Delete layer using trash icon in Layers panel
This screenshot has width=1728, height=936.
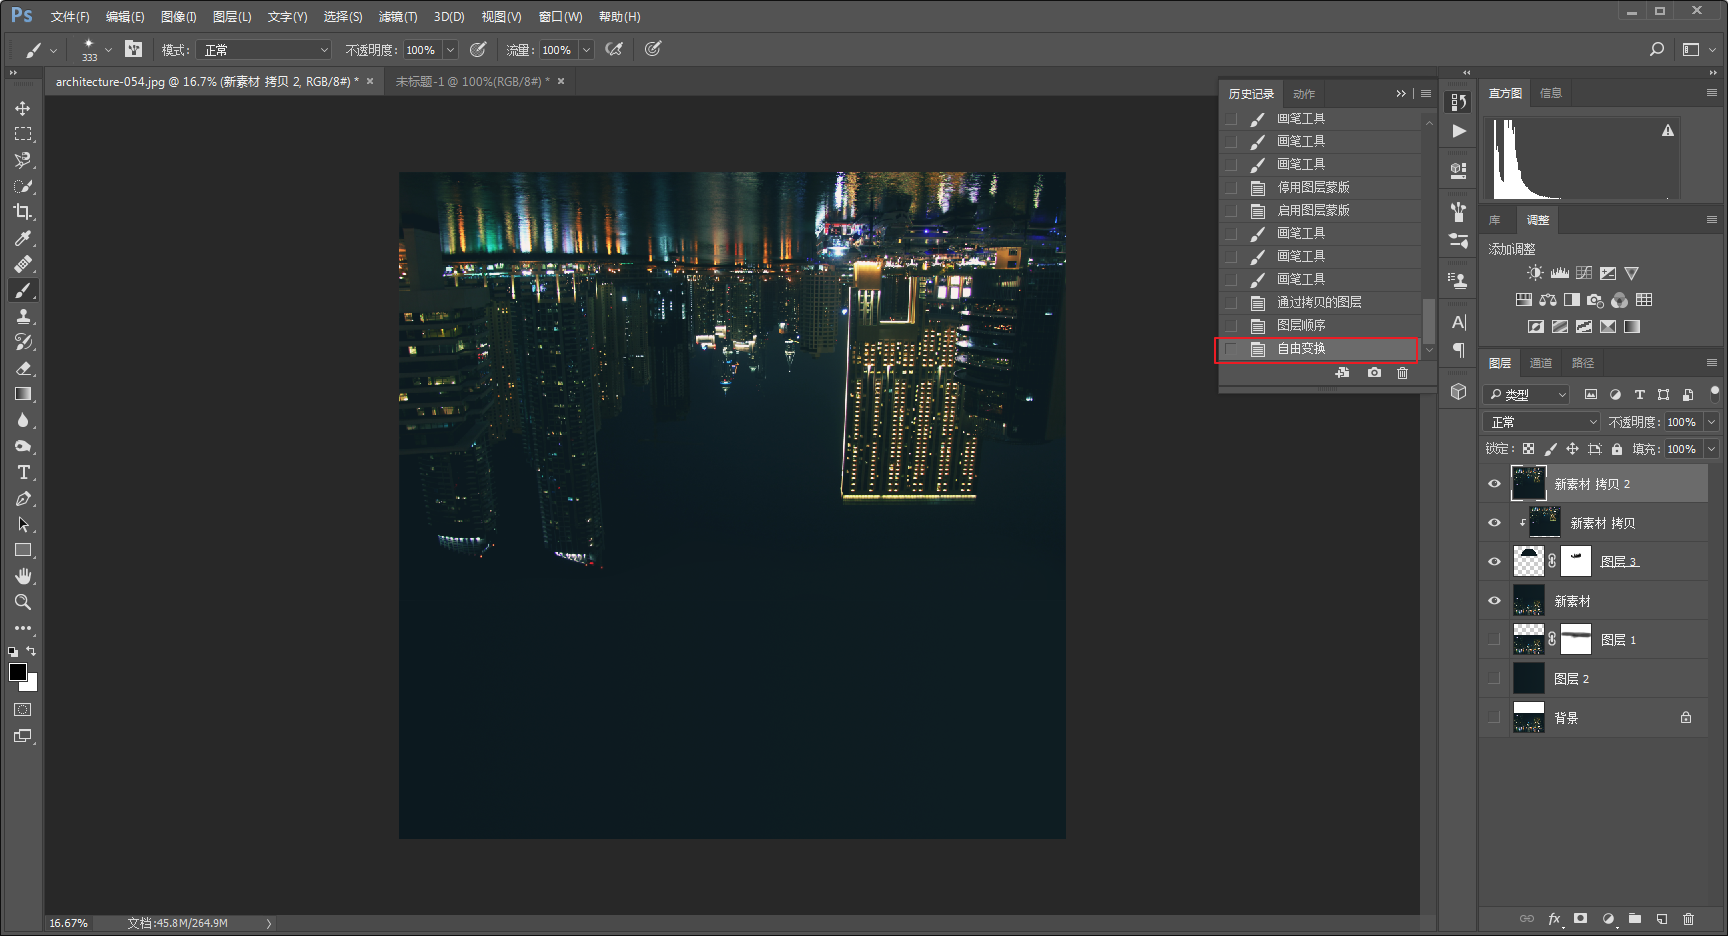coord(1688,918)
